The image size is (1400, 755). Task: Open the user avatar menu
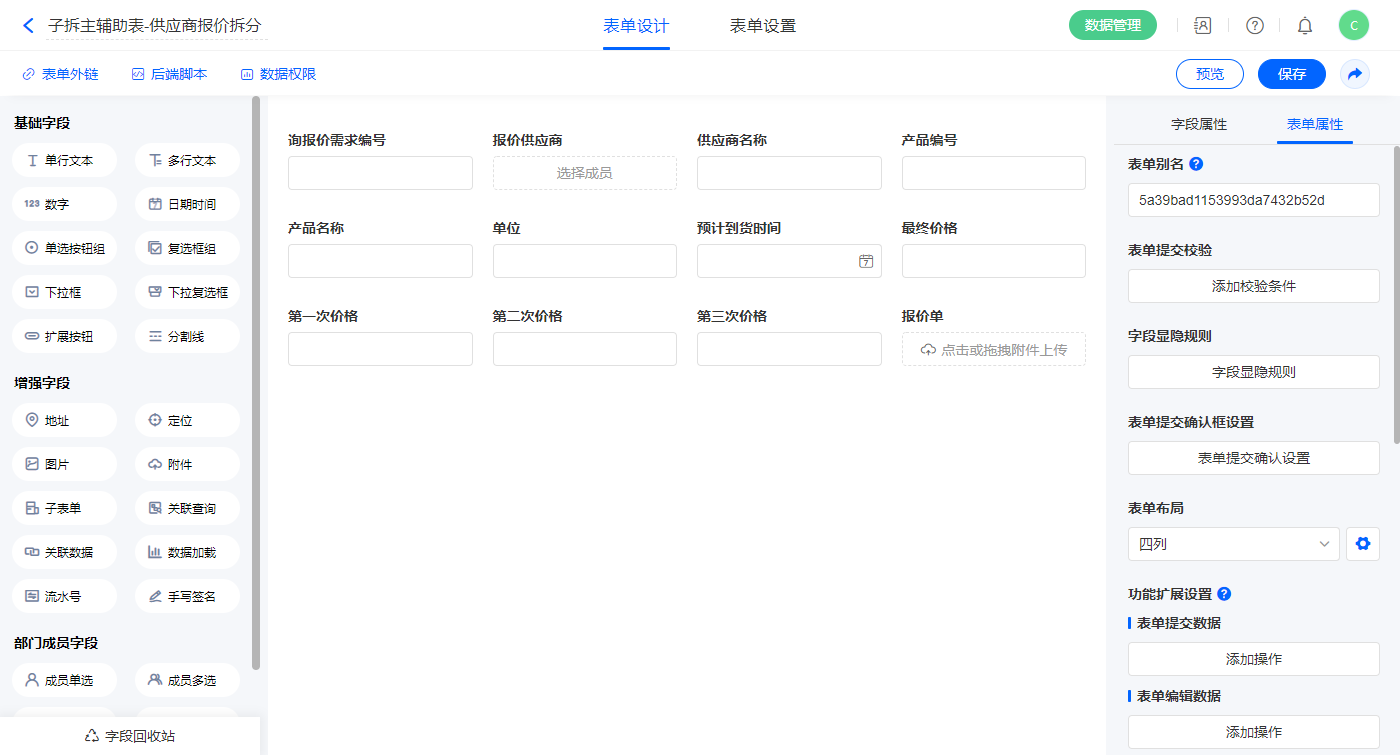(1353, 26)
